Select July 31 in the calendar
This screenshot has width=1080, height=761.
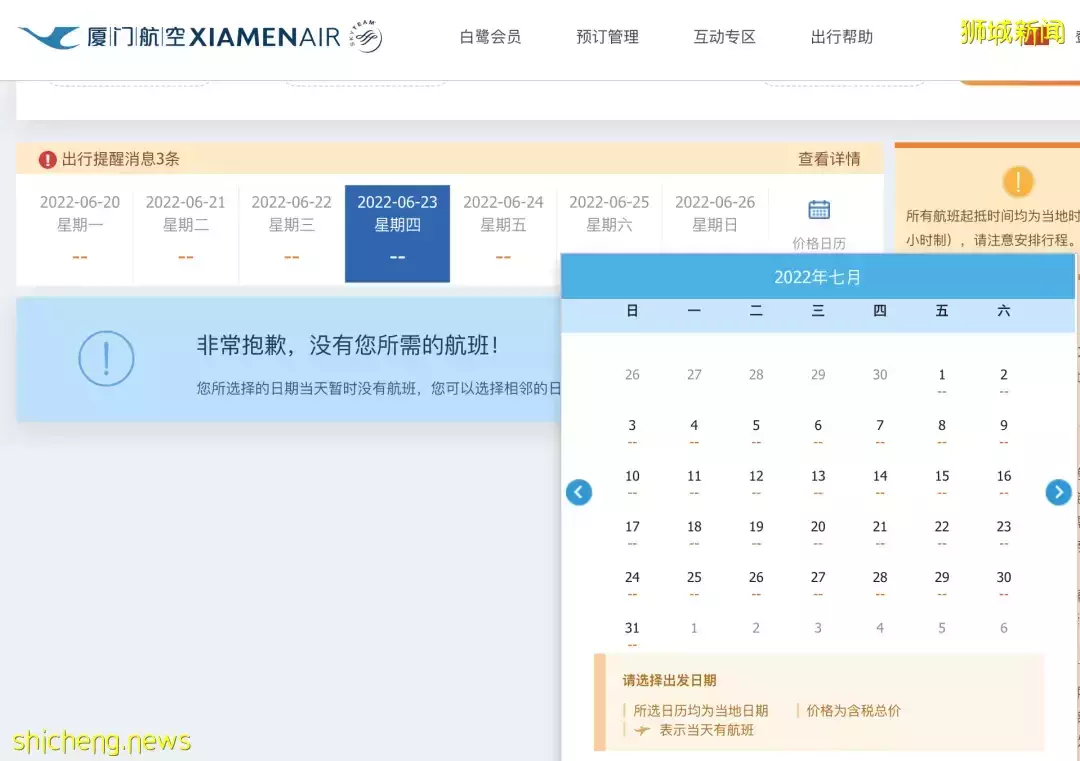631,627
